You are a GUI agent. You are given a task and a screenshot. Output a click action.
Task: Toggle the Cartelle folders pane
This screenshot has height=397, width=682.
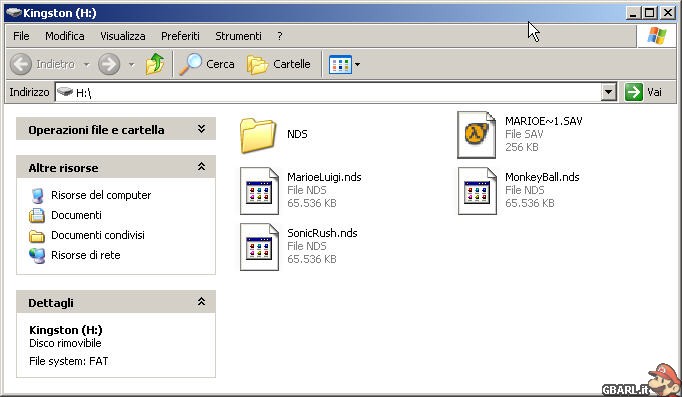coord(279,64)
